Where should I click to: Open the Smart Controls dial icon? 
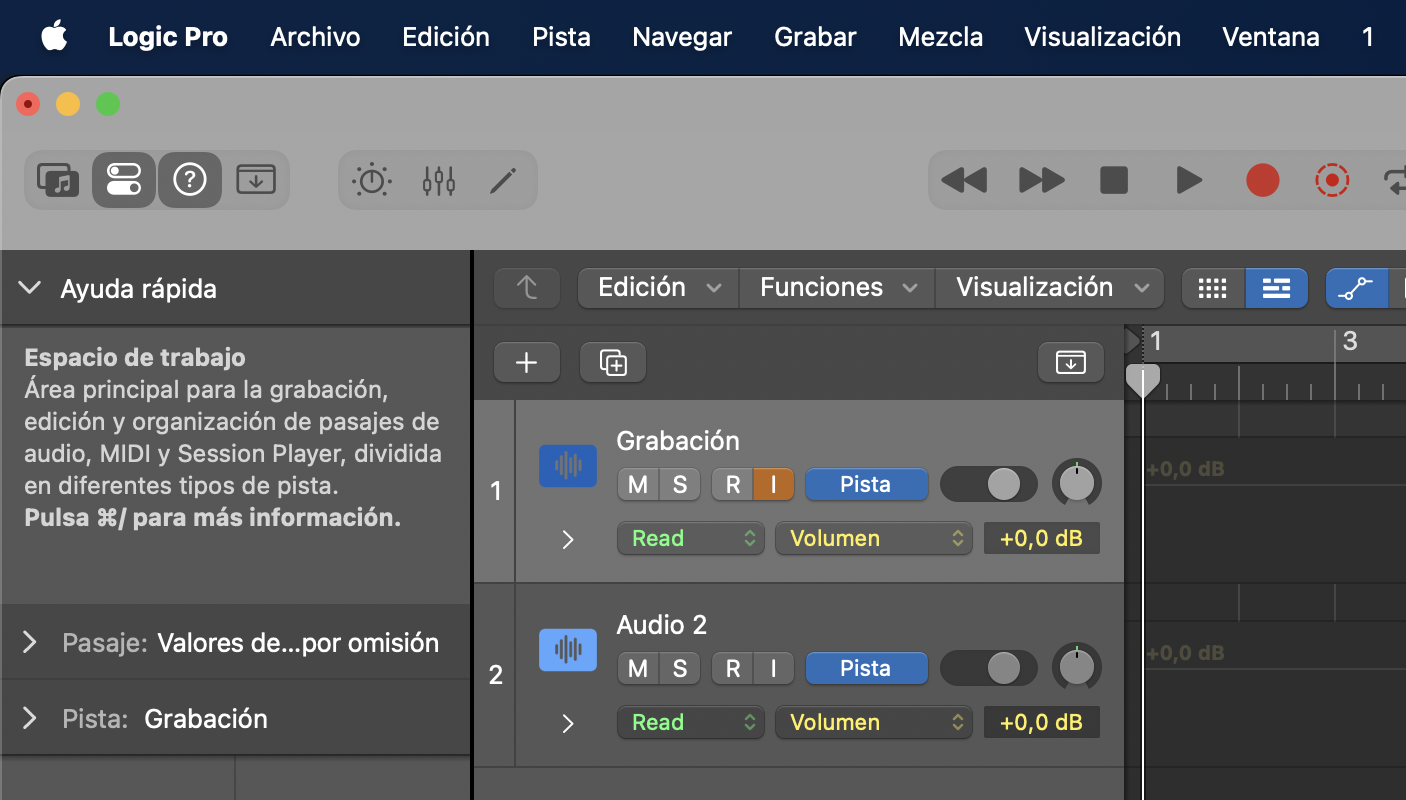372,180
